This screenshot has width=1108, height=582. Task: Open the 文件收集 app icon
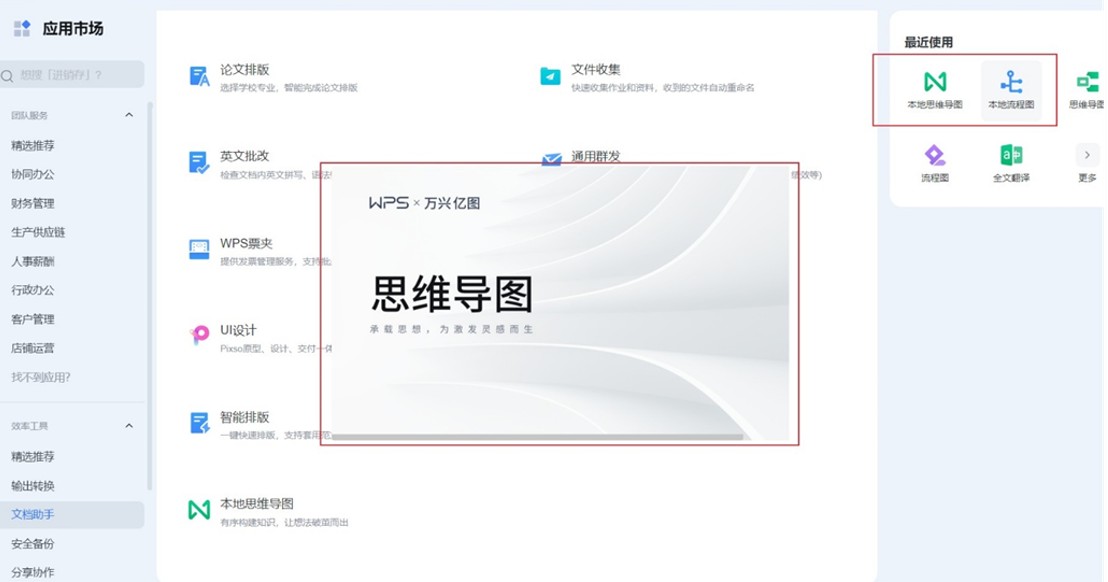550,76
